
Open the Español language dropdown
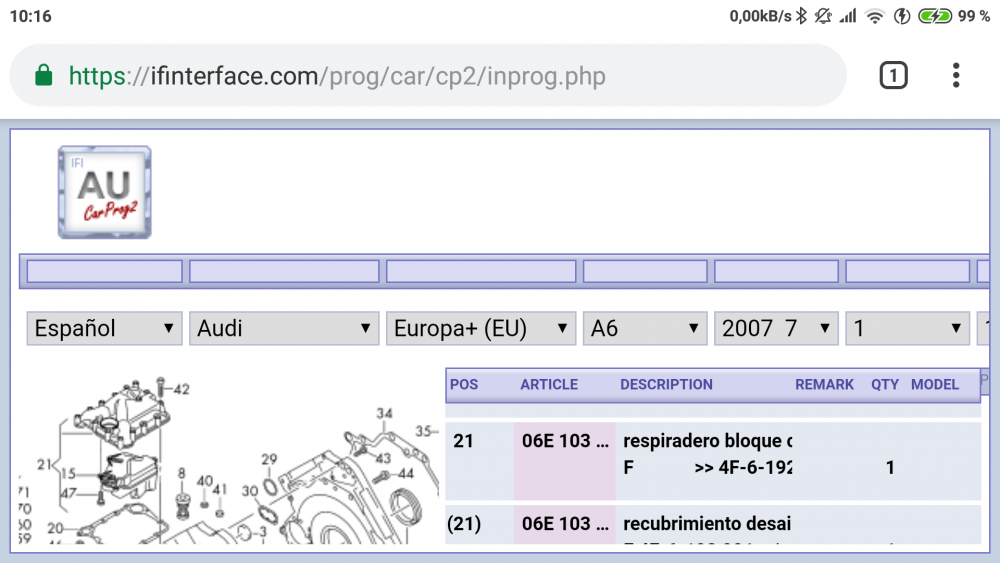click(x=105, y=328)
